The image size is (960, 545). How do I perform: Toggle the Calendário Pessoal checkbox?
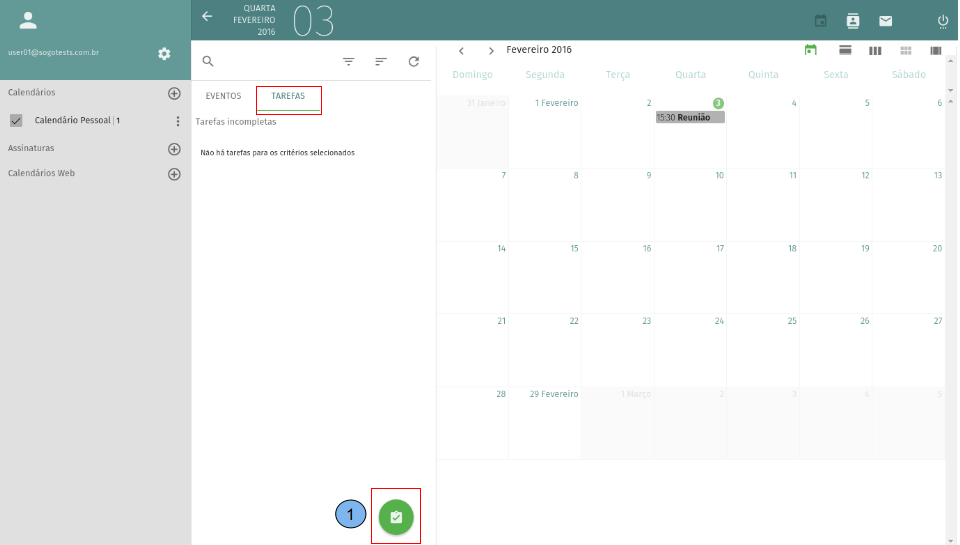[16, 121]
